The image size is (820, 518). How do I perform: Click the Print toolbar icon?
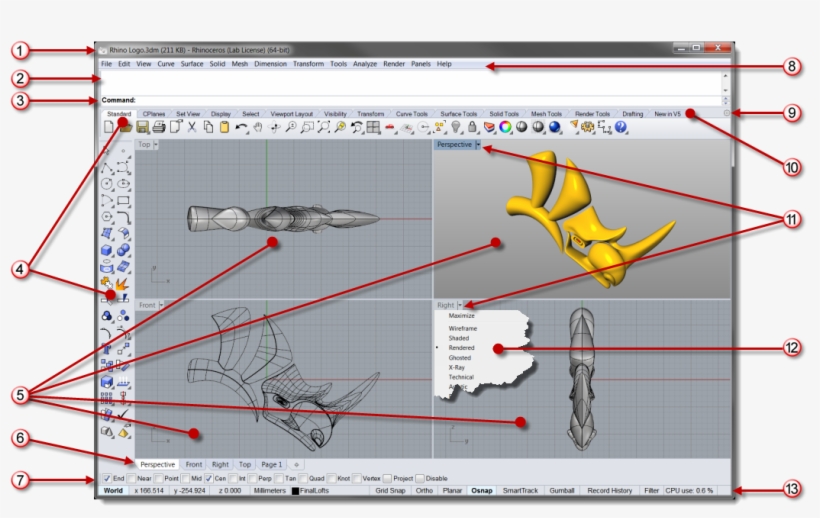click(159, 127)
